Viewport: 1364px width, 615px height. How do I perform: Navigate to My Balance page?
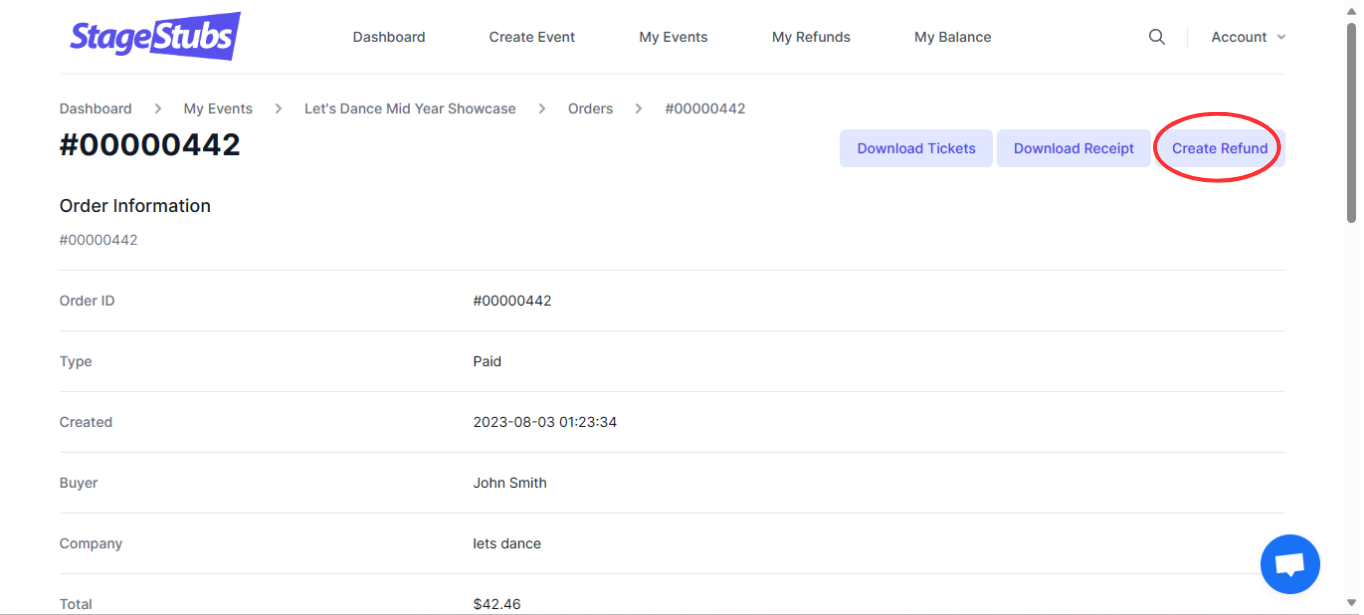coord(952,37)
